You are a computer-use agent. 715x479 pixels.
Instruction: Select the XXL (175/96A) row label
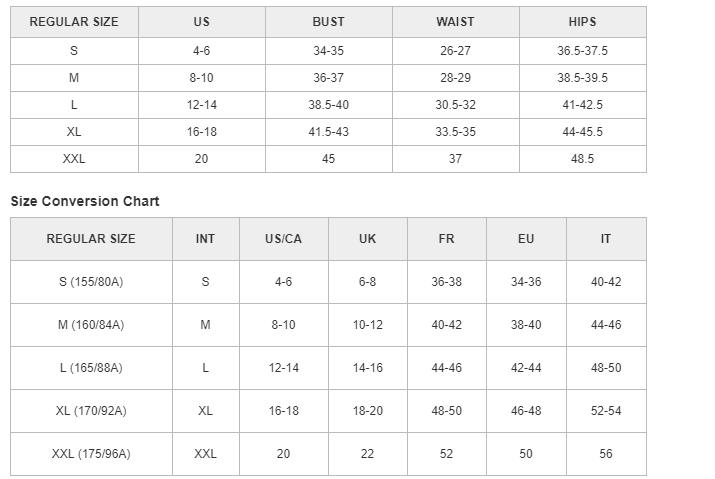pyautogui.click(x=91, y=454)
